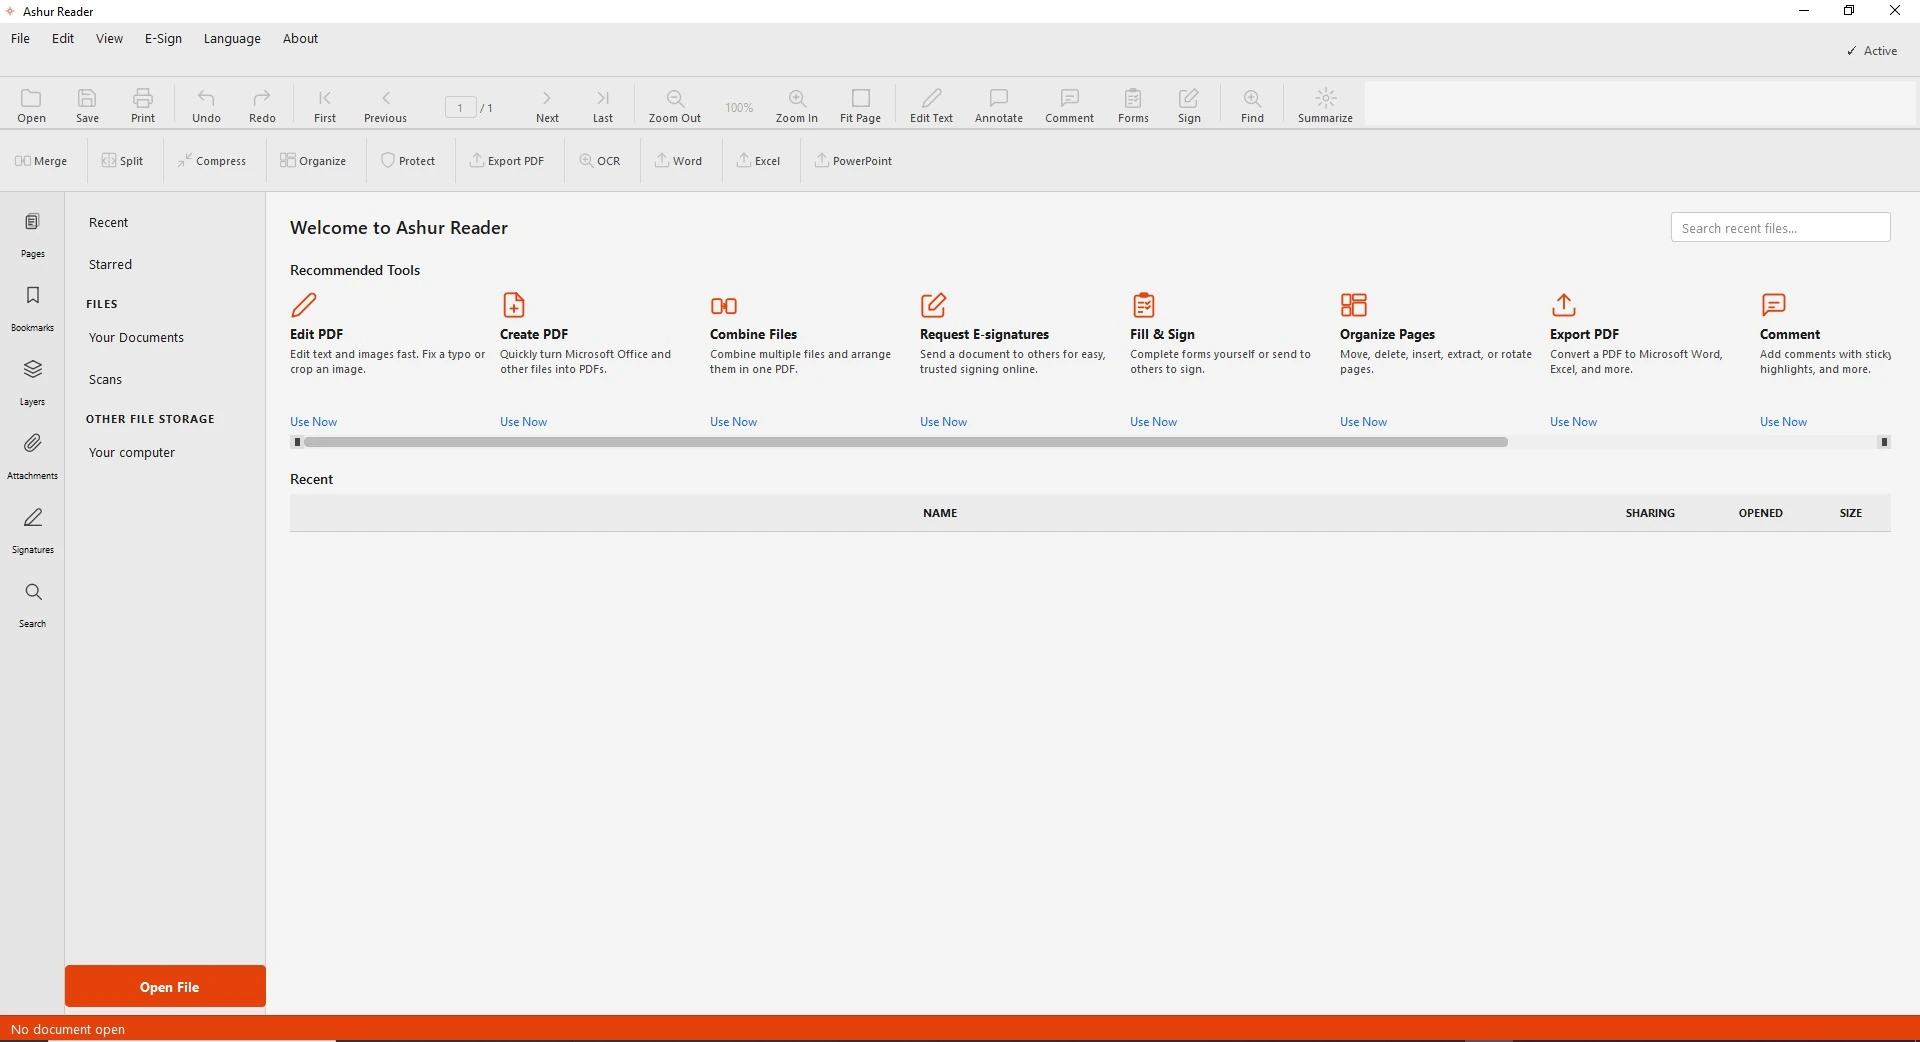This screenshot has height=1042, width=1920.
Task: Click the Compress tool button
Action: [212, 161]
